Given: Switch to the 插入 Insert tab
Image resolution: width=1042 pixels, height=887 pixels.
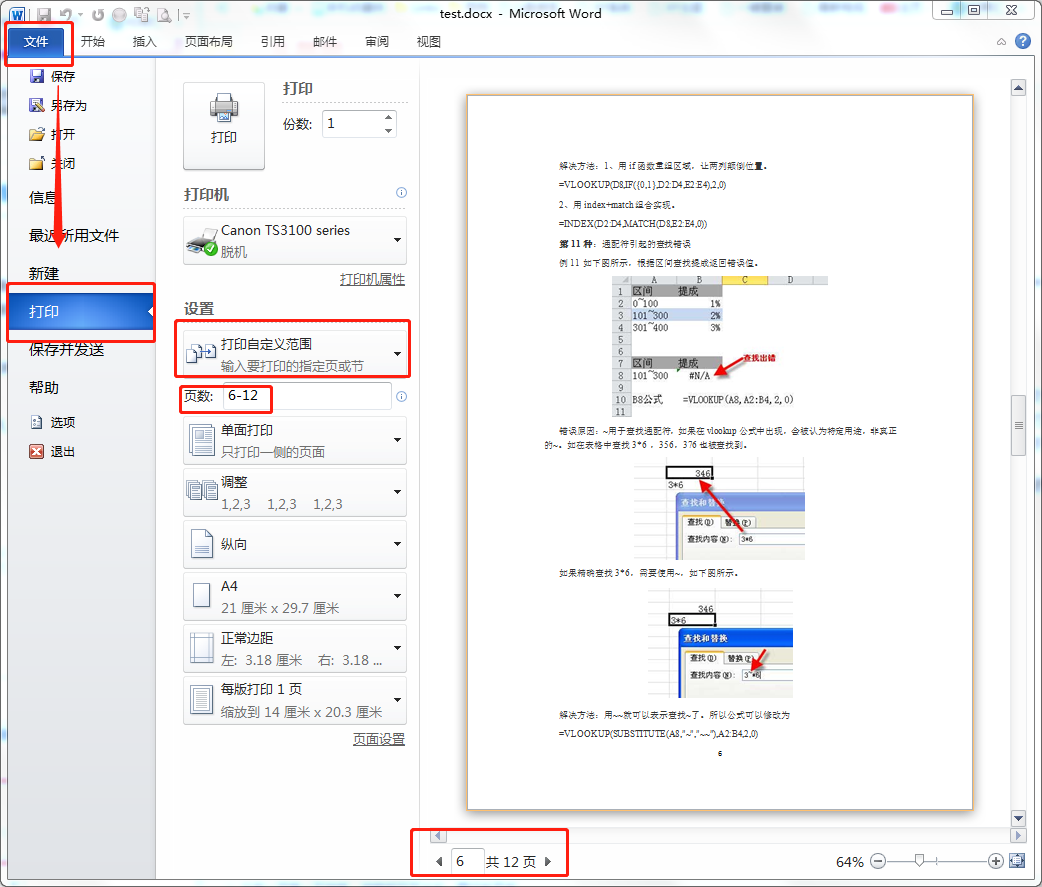Looking at the screenshot, I should (144, 42).
